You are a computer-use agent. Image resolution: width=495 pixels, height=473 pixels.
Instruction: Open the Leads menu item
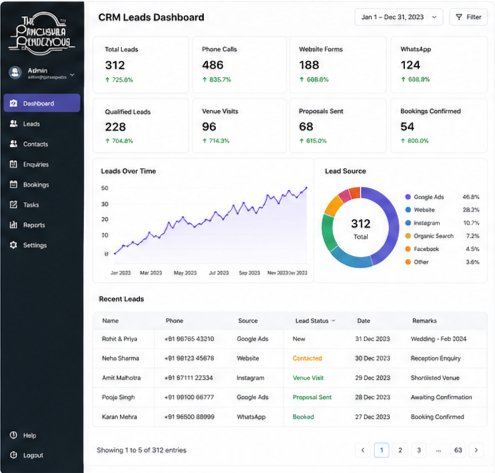pos(42,124)
